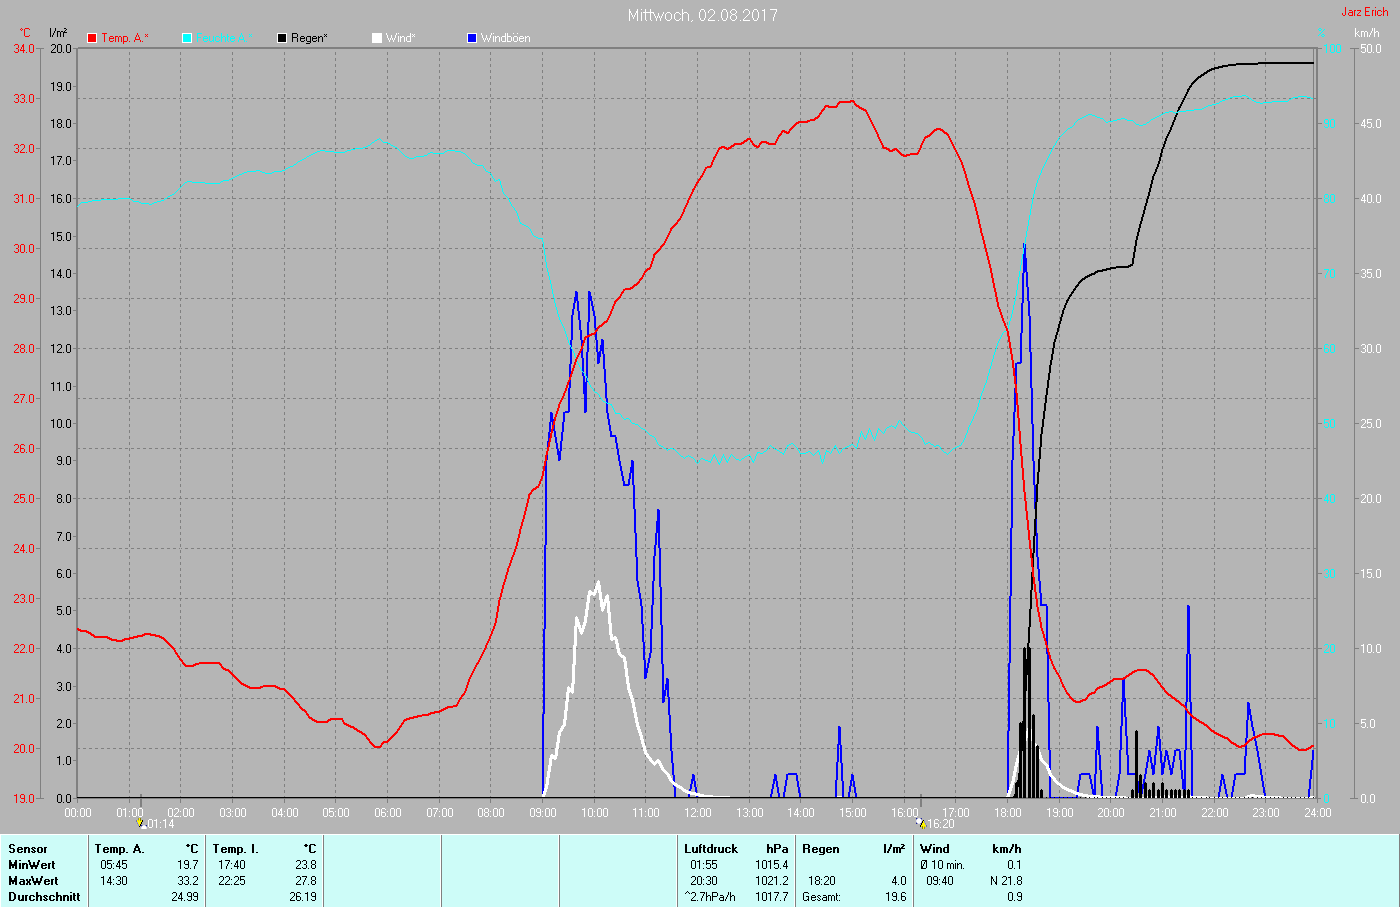Screen dimensions: 1400x907
Task: Click the 'Durchschnitt' row label
Action: point(44,897)
